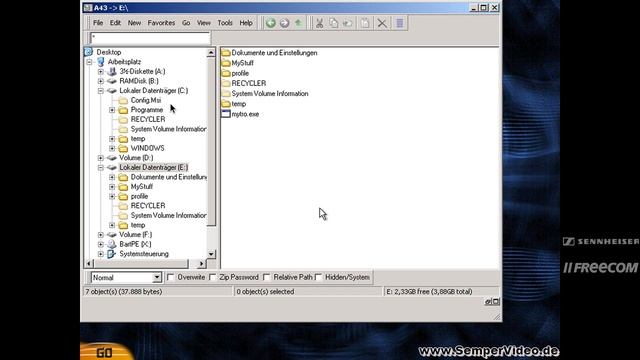
Task: Click the Copy toolbar icon
Action: pyautogui.click(x=333, y=23)
